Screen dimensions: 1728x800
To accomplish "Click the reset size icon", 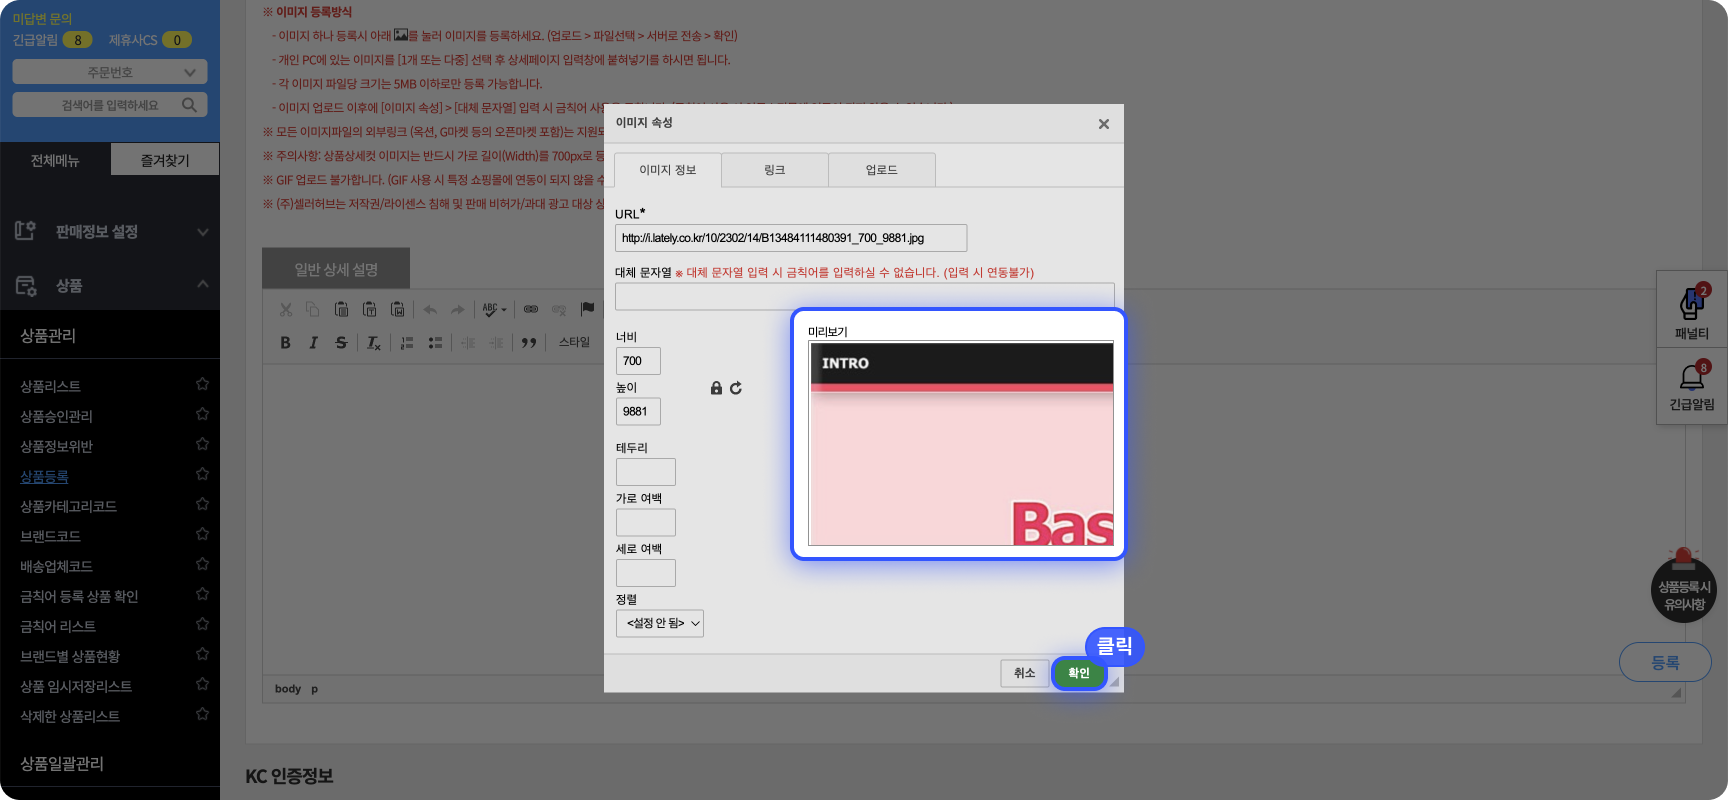I will point(736,388).
